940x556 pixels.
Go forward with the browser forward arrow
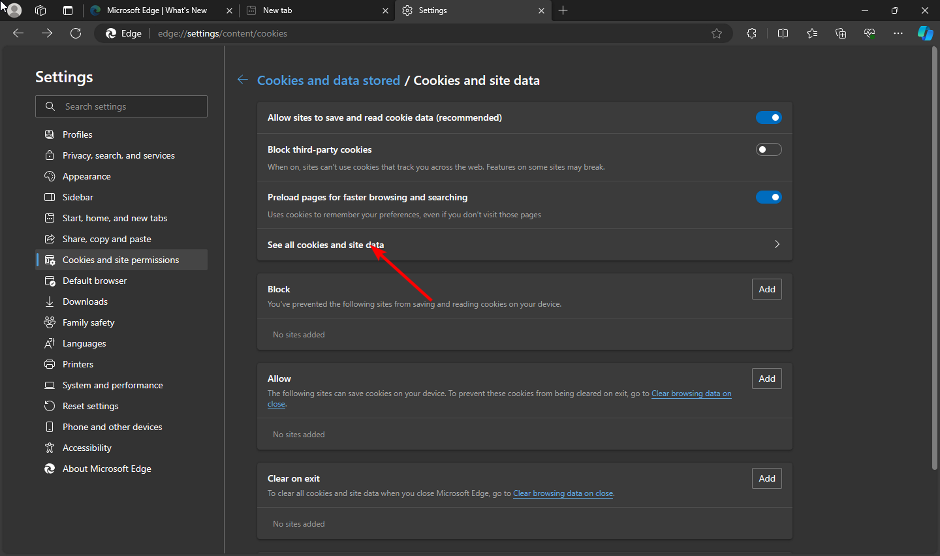click(47, 34)
